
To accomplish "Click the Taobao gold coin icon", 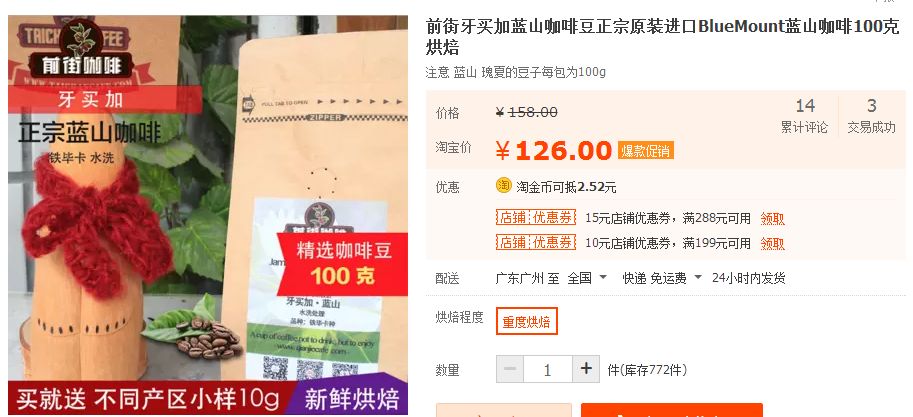I will pyautogui.click(x=504, y=186).
